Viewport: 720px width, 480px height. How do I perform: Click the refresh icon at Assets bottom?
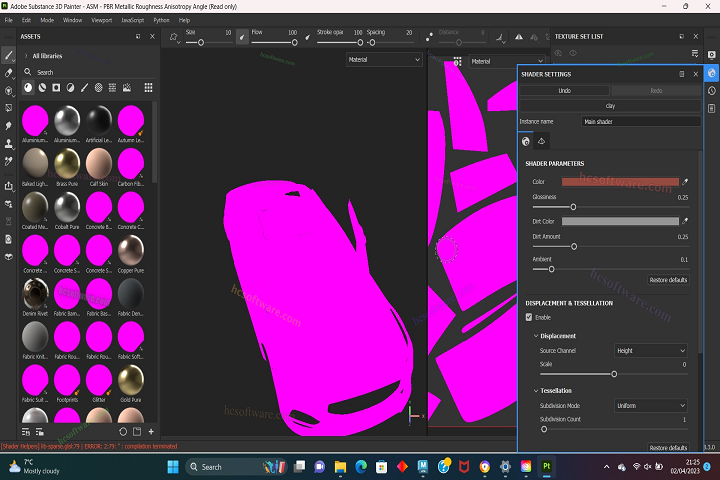[x=123, y=432]
